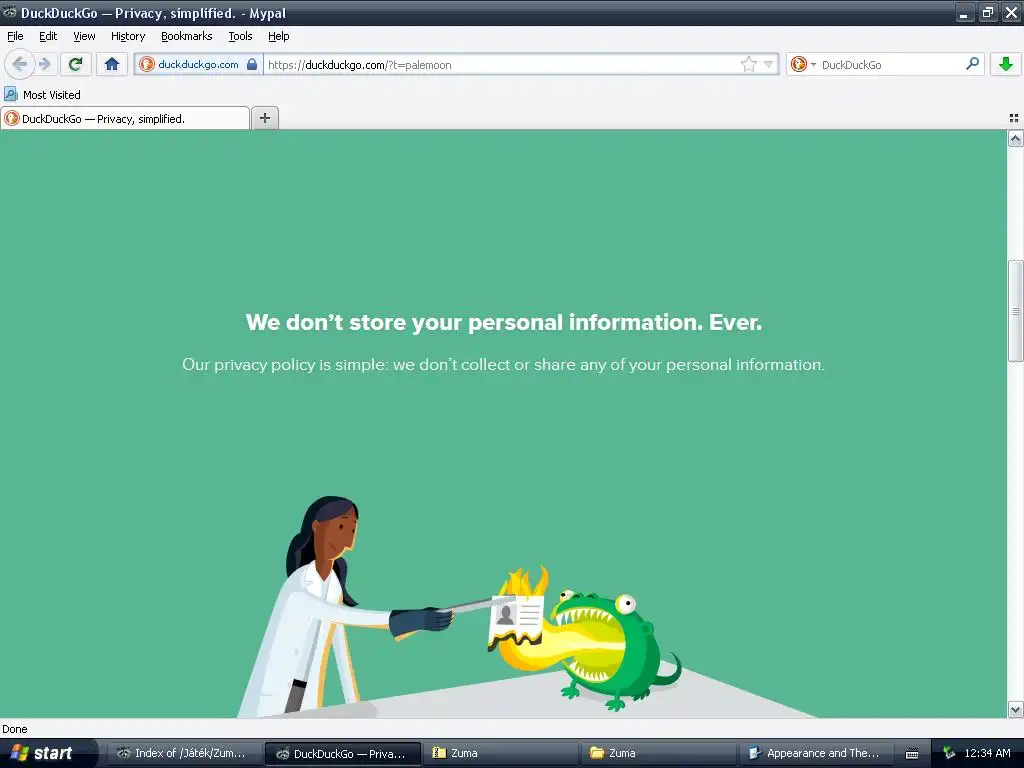Open a new tab with plus button

pos(264,118)
